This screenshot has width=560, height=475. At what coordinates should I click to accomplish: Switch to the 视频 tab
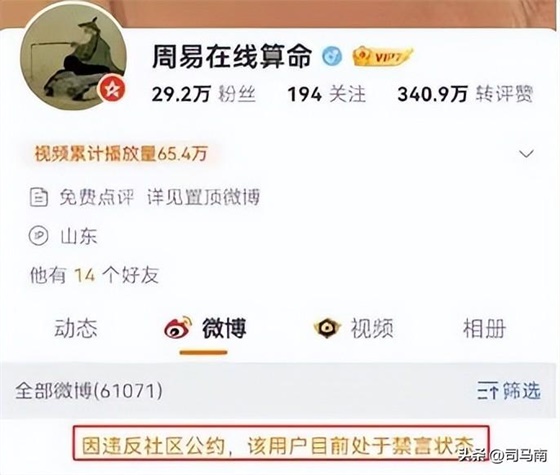(x=354, y=328)
